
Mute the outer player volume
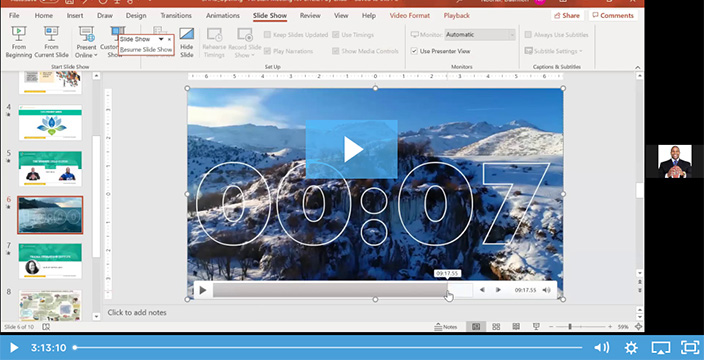coord(602,347)
